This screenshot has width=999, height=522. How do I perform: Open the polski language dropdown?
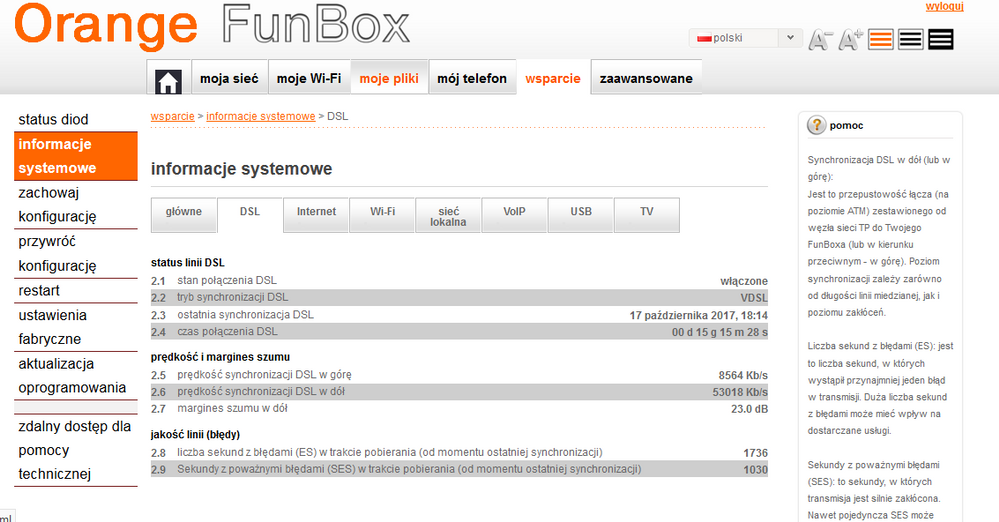[745, 38]
